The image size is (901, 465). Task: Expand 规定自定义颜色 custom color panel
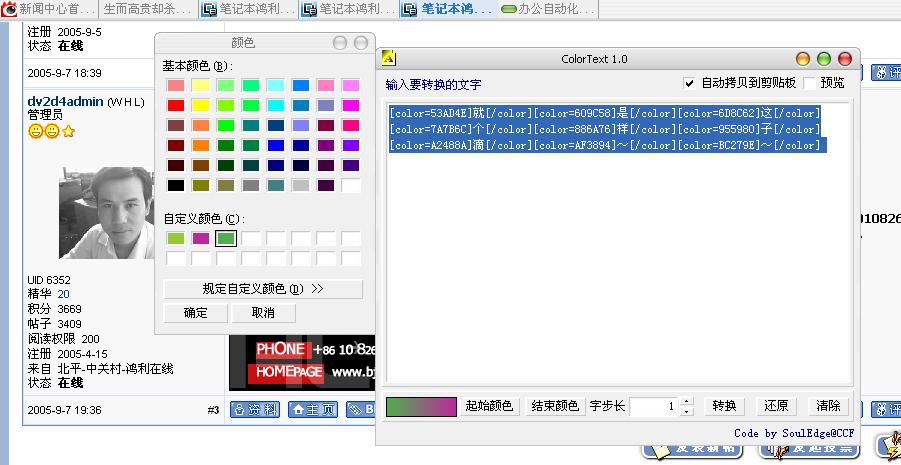click(x=263, y=289)
